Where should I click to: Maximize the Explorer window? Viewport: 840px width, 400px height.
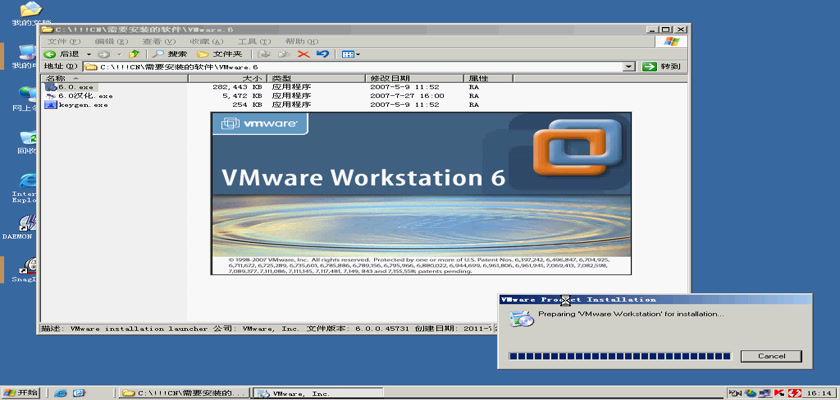click(666, 29)
